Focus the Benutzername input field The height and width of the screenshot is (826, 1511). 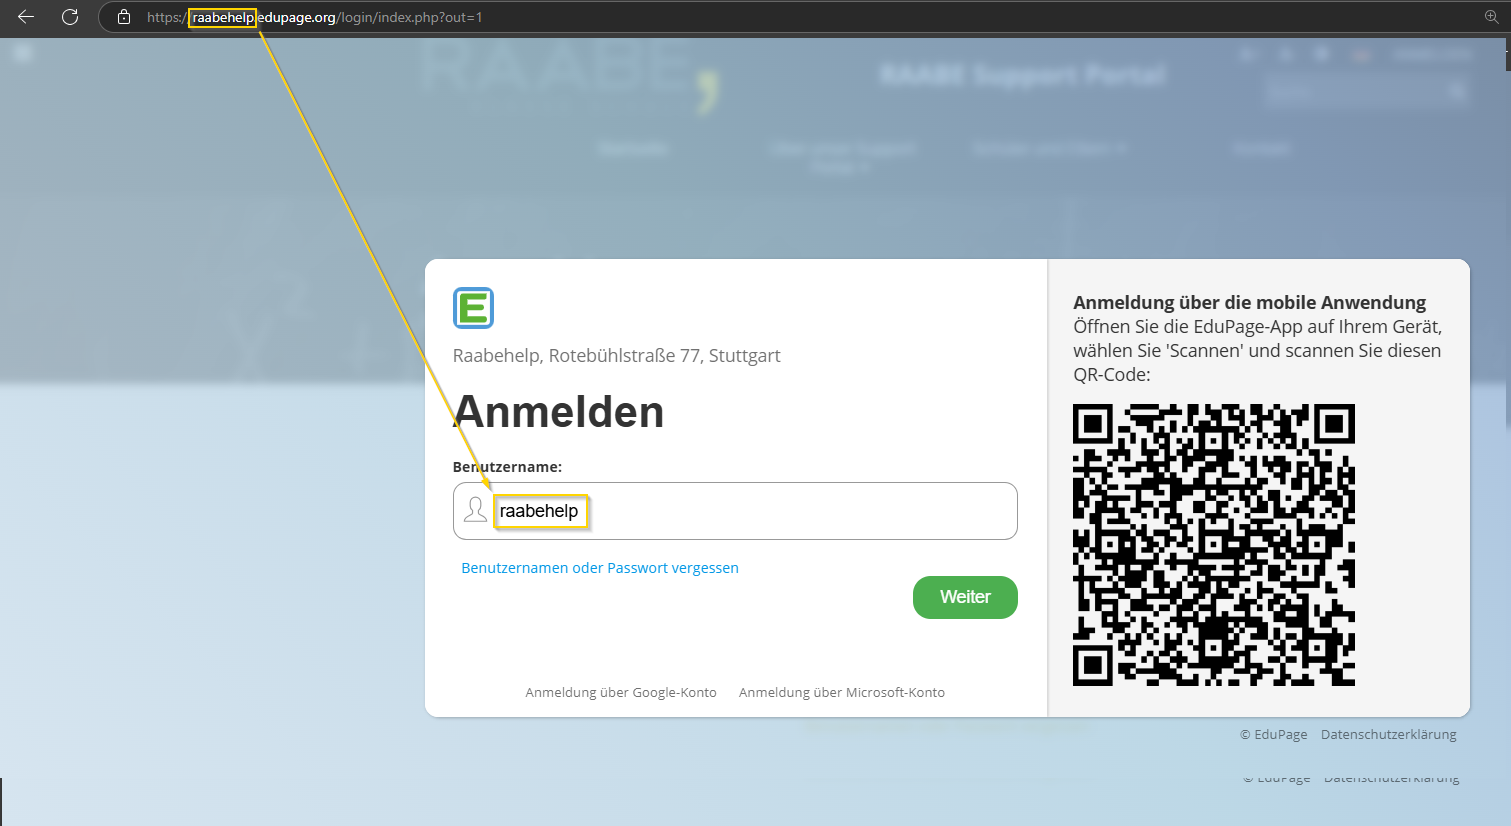(x=735, y=511)
